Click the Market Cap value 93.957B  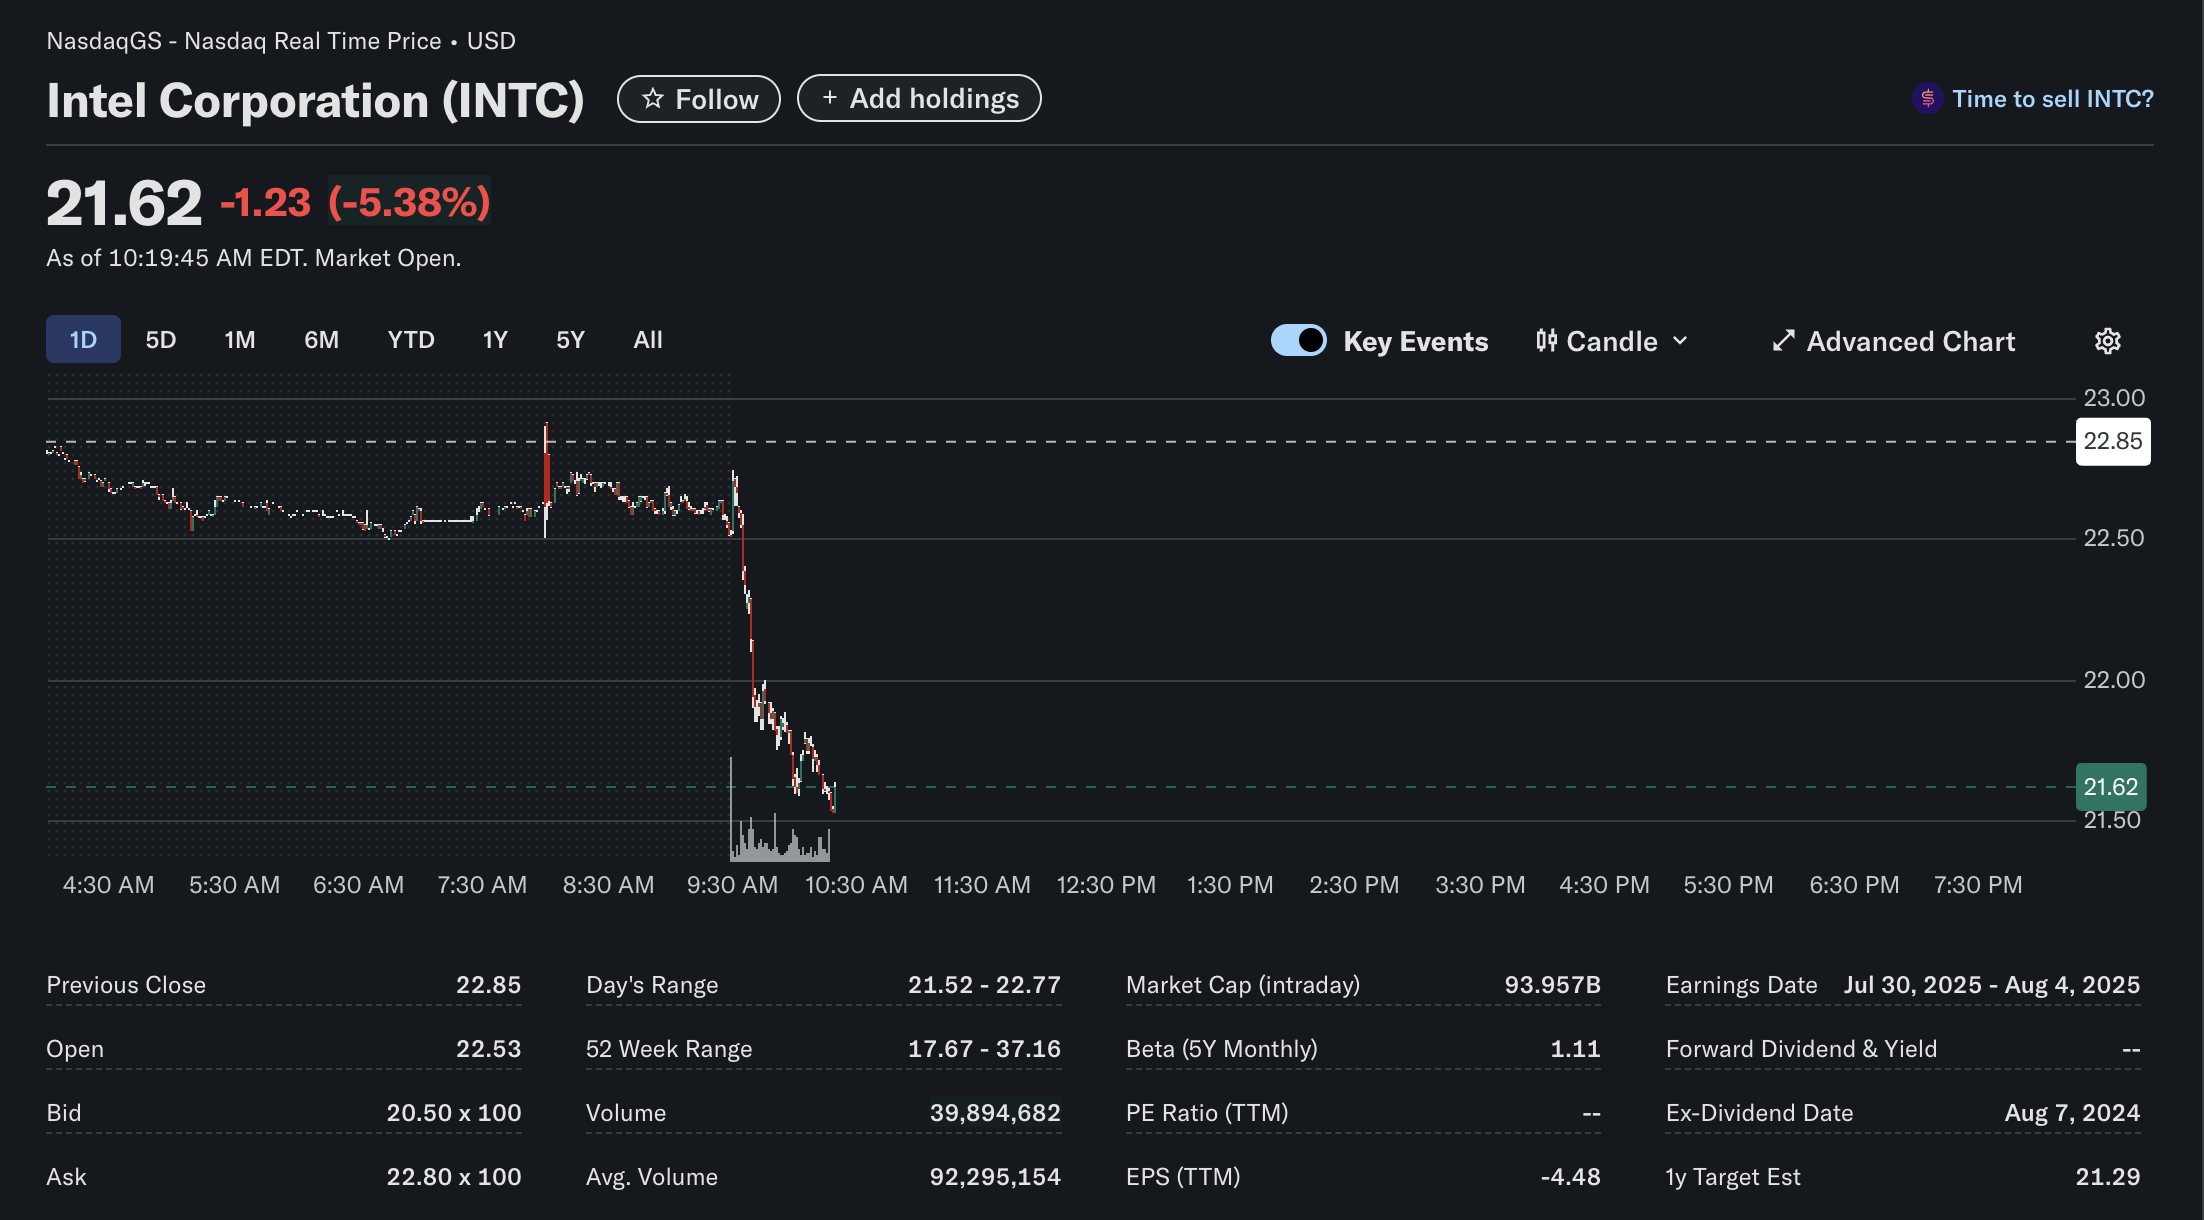pos(1552,985)
